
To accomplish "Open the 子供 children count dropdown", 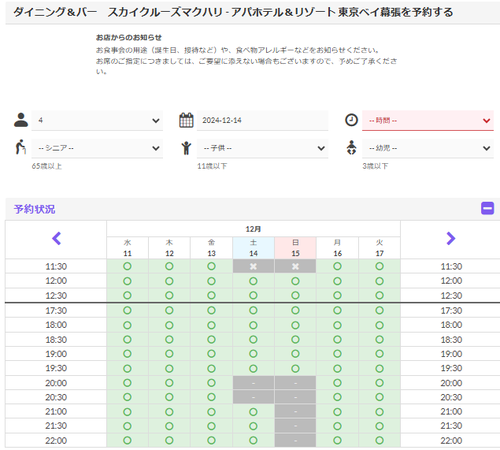I will (262, 148).
